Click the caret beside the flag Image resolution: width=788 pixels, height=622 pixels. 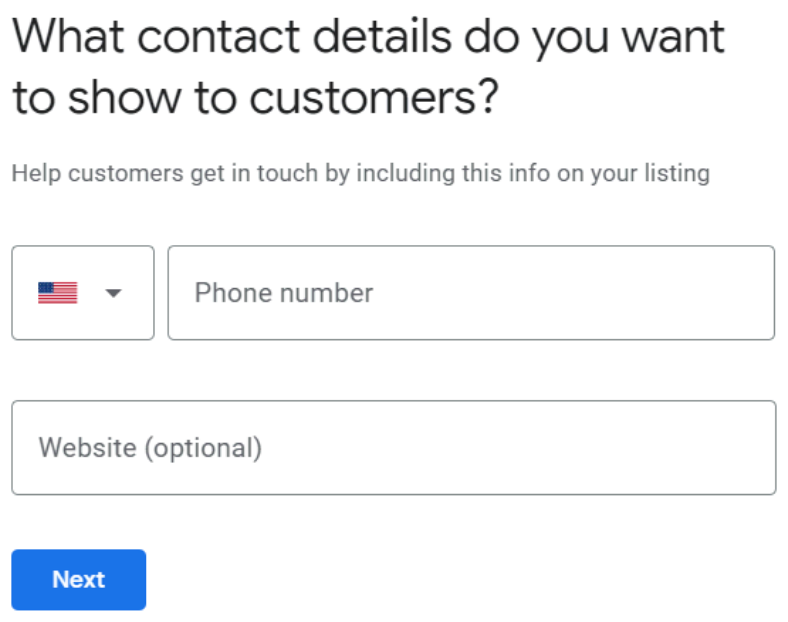(113, 293)
